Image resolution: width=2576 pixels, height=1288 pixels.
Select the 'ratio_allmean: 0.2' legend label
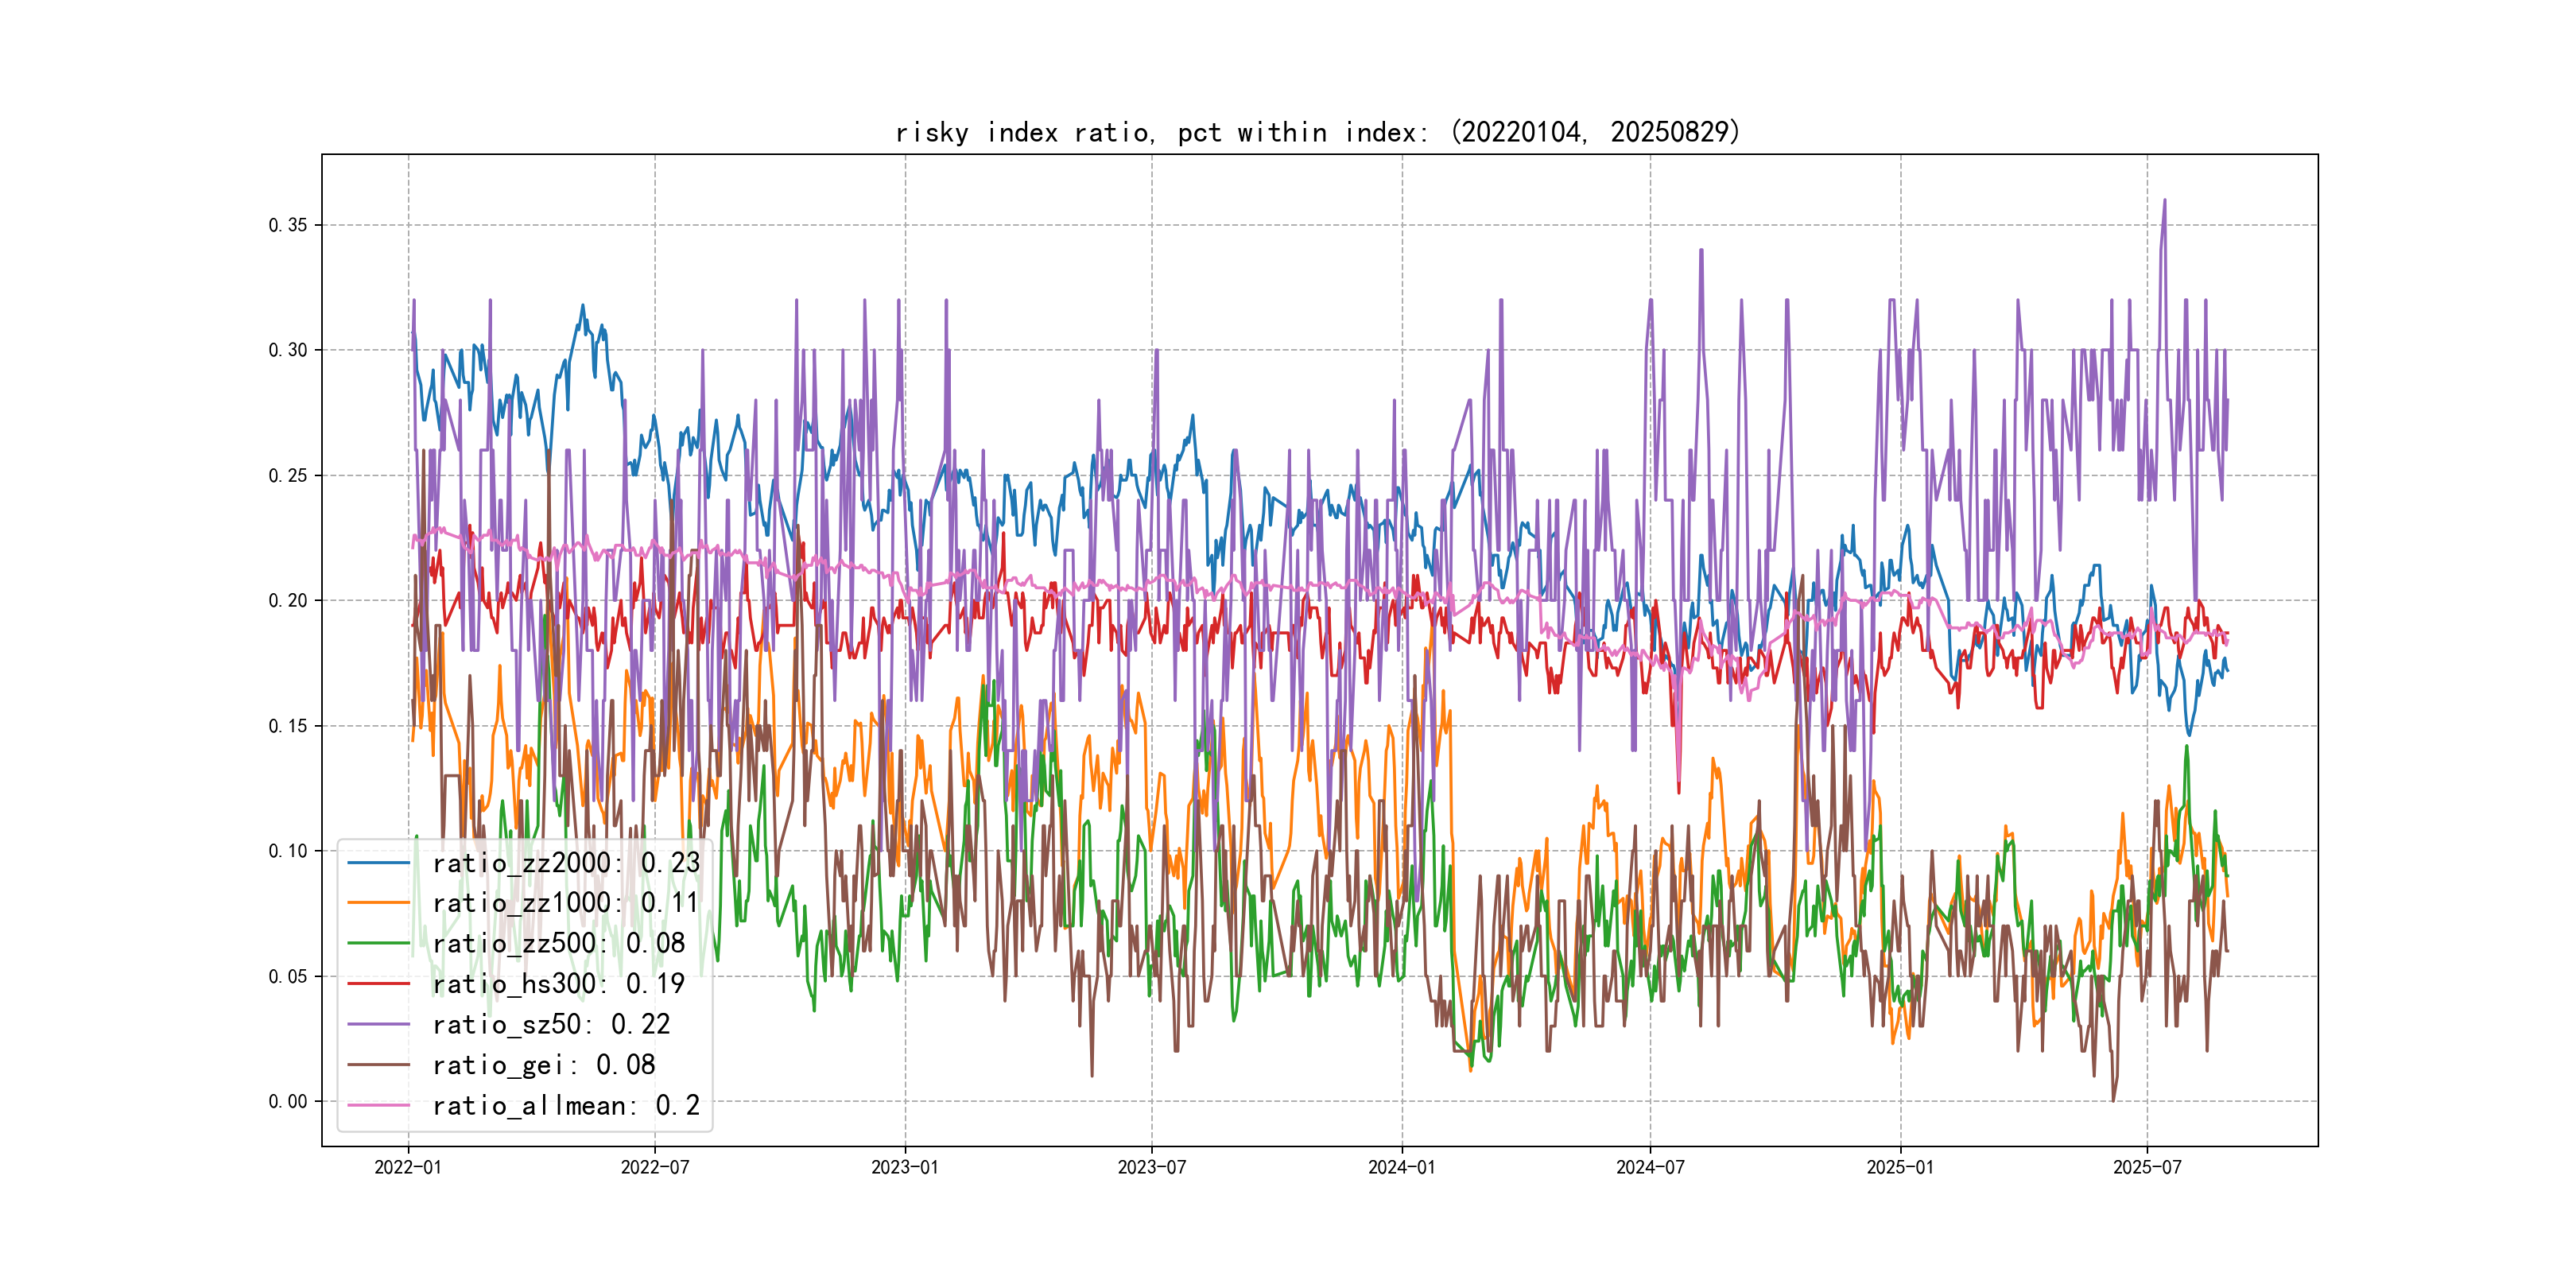(566, 1105)
